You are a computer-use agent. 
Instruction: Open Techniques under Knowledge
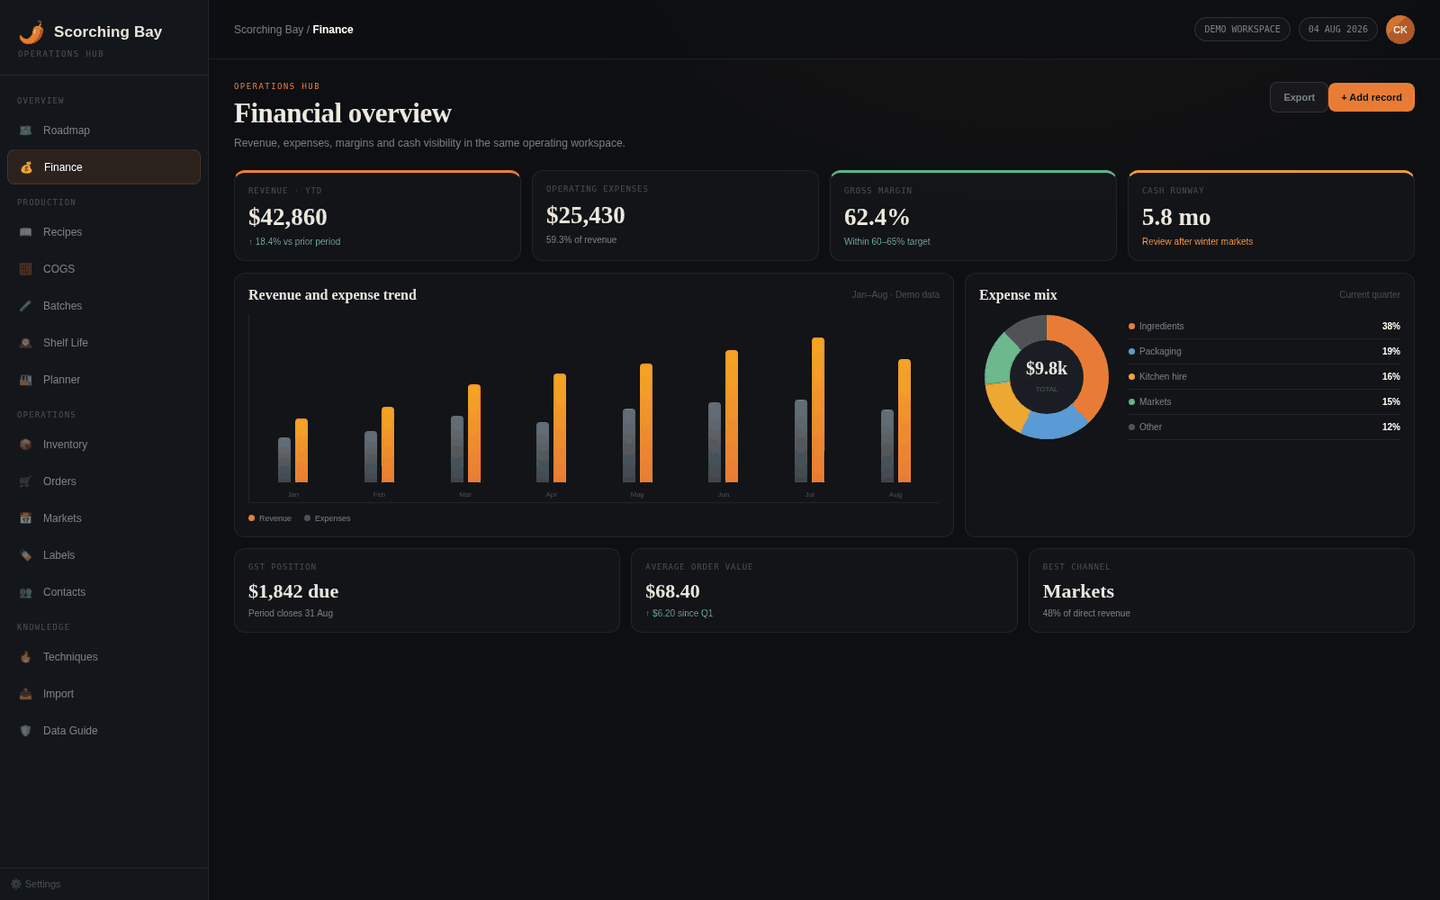coord(104,658)
